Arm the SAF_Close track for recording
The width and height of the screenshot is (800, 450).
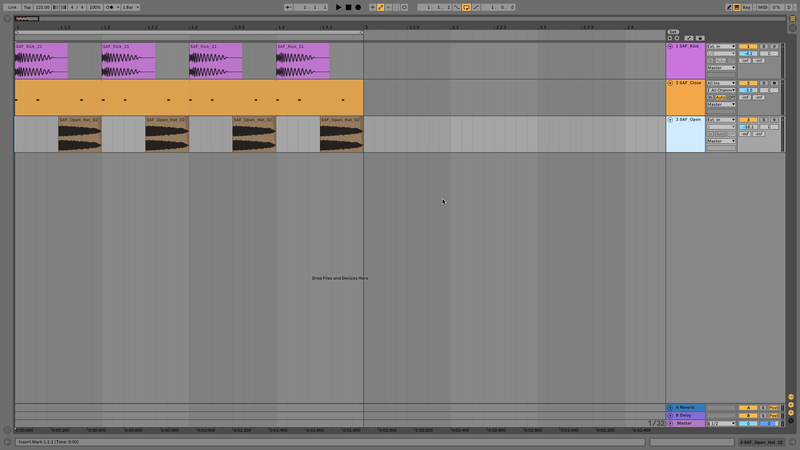click(x=774, y=83)
